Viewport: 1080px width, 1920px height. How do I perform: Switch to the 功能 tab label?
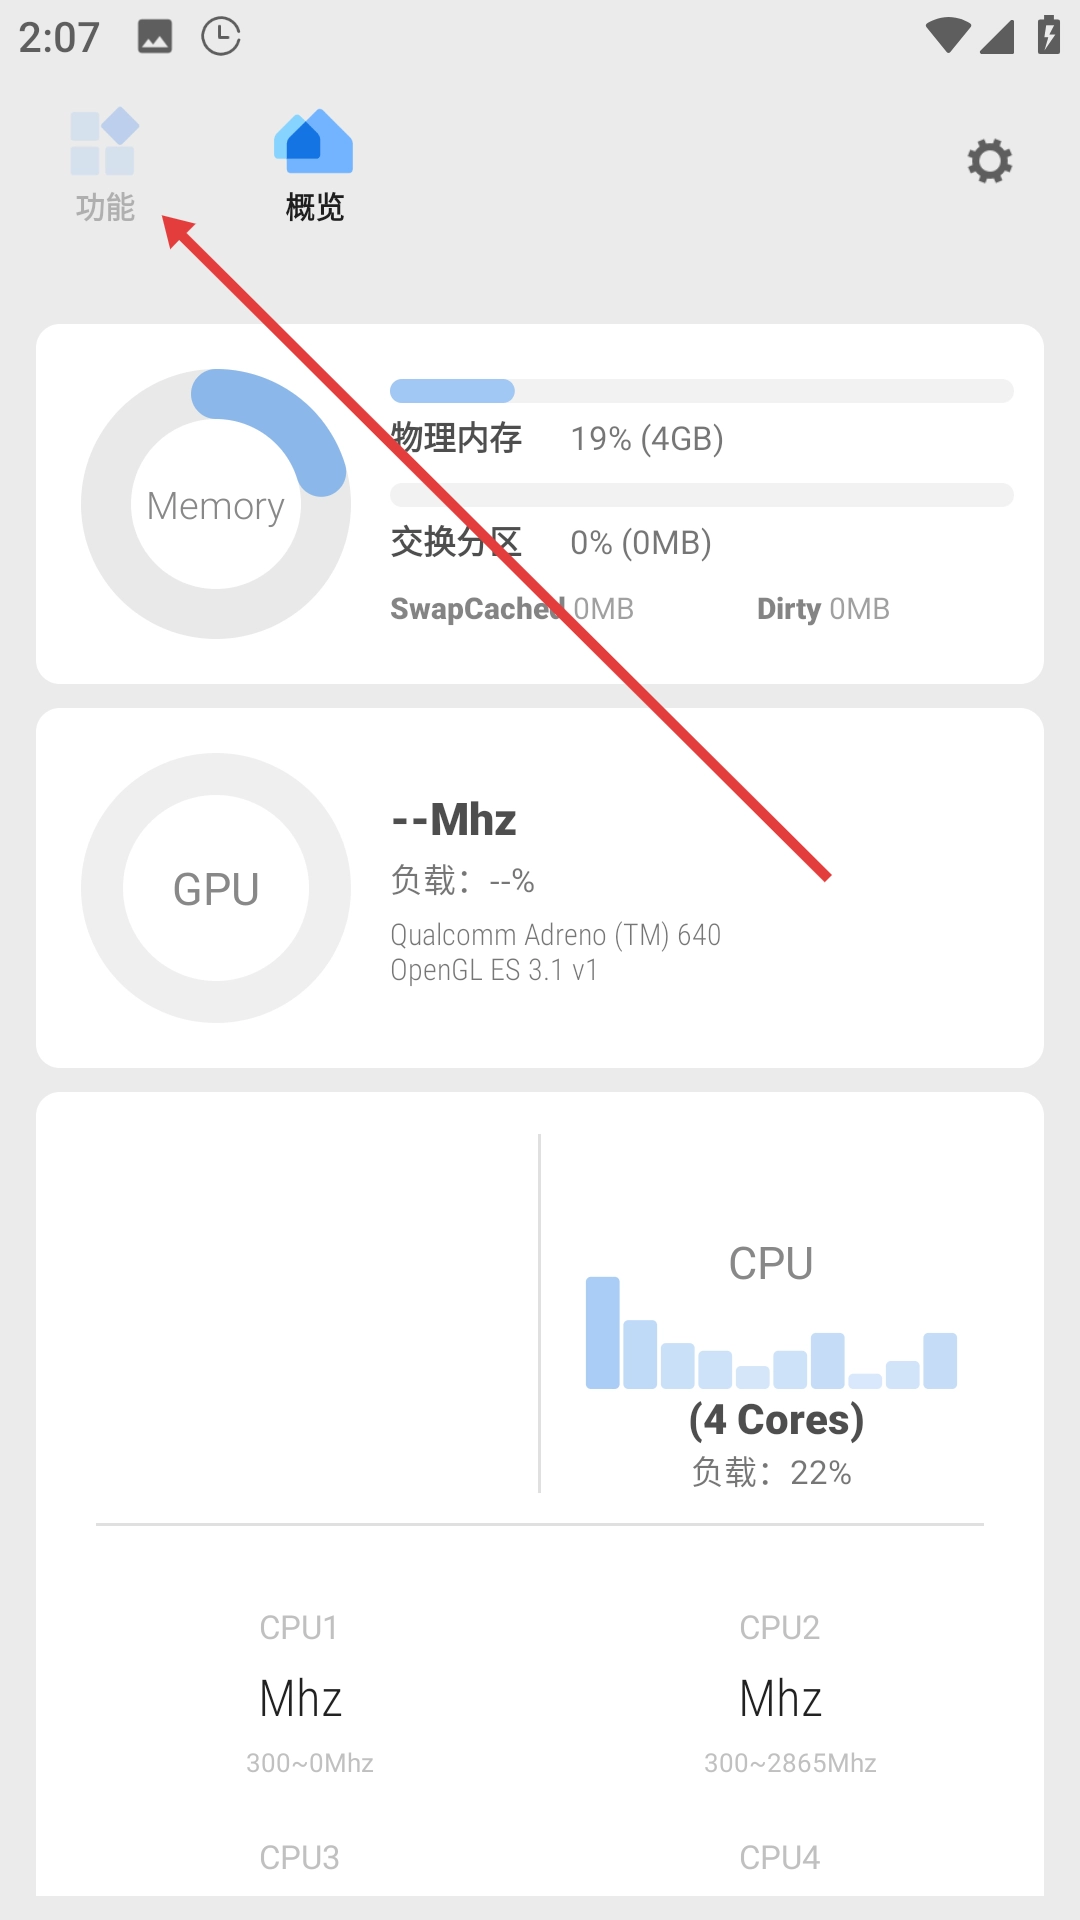(x=105, y=207)
